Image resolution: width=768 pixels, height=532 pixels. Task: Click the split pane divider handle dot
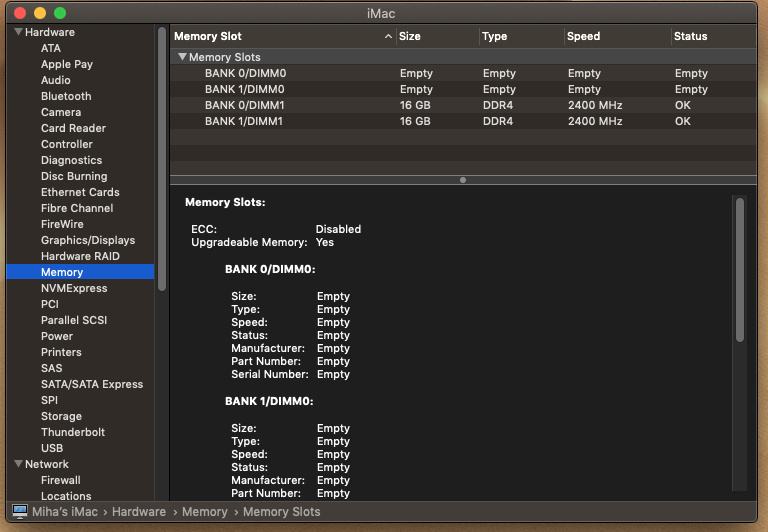[463, 180]
